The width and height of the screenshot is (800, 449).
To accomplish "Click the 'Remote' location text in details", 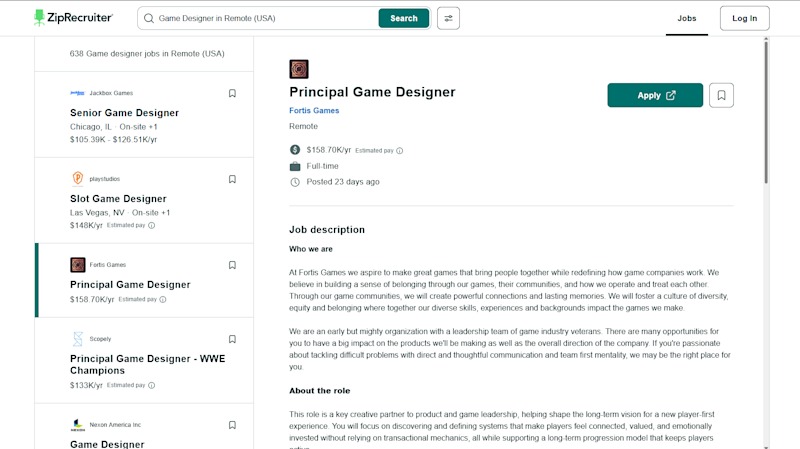I will (304, 126).
